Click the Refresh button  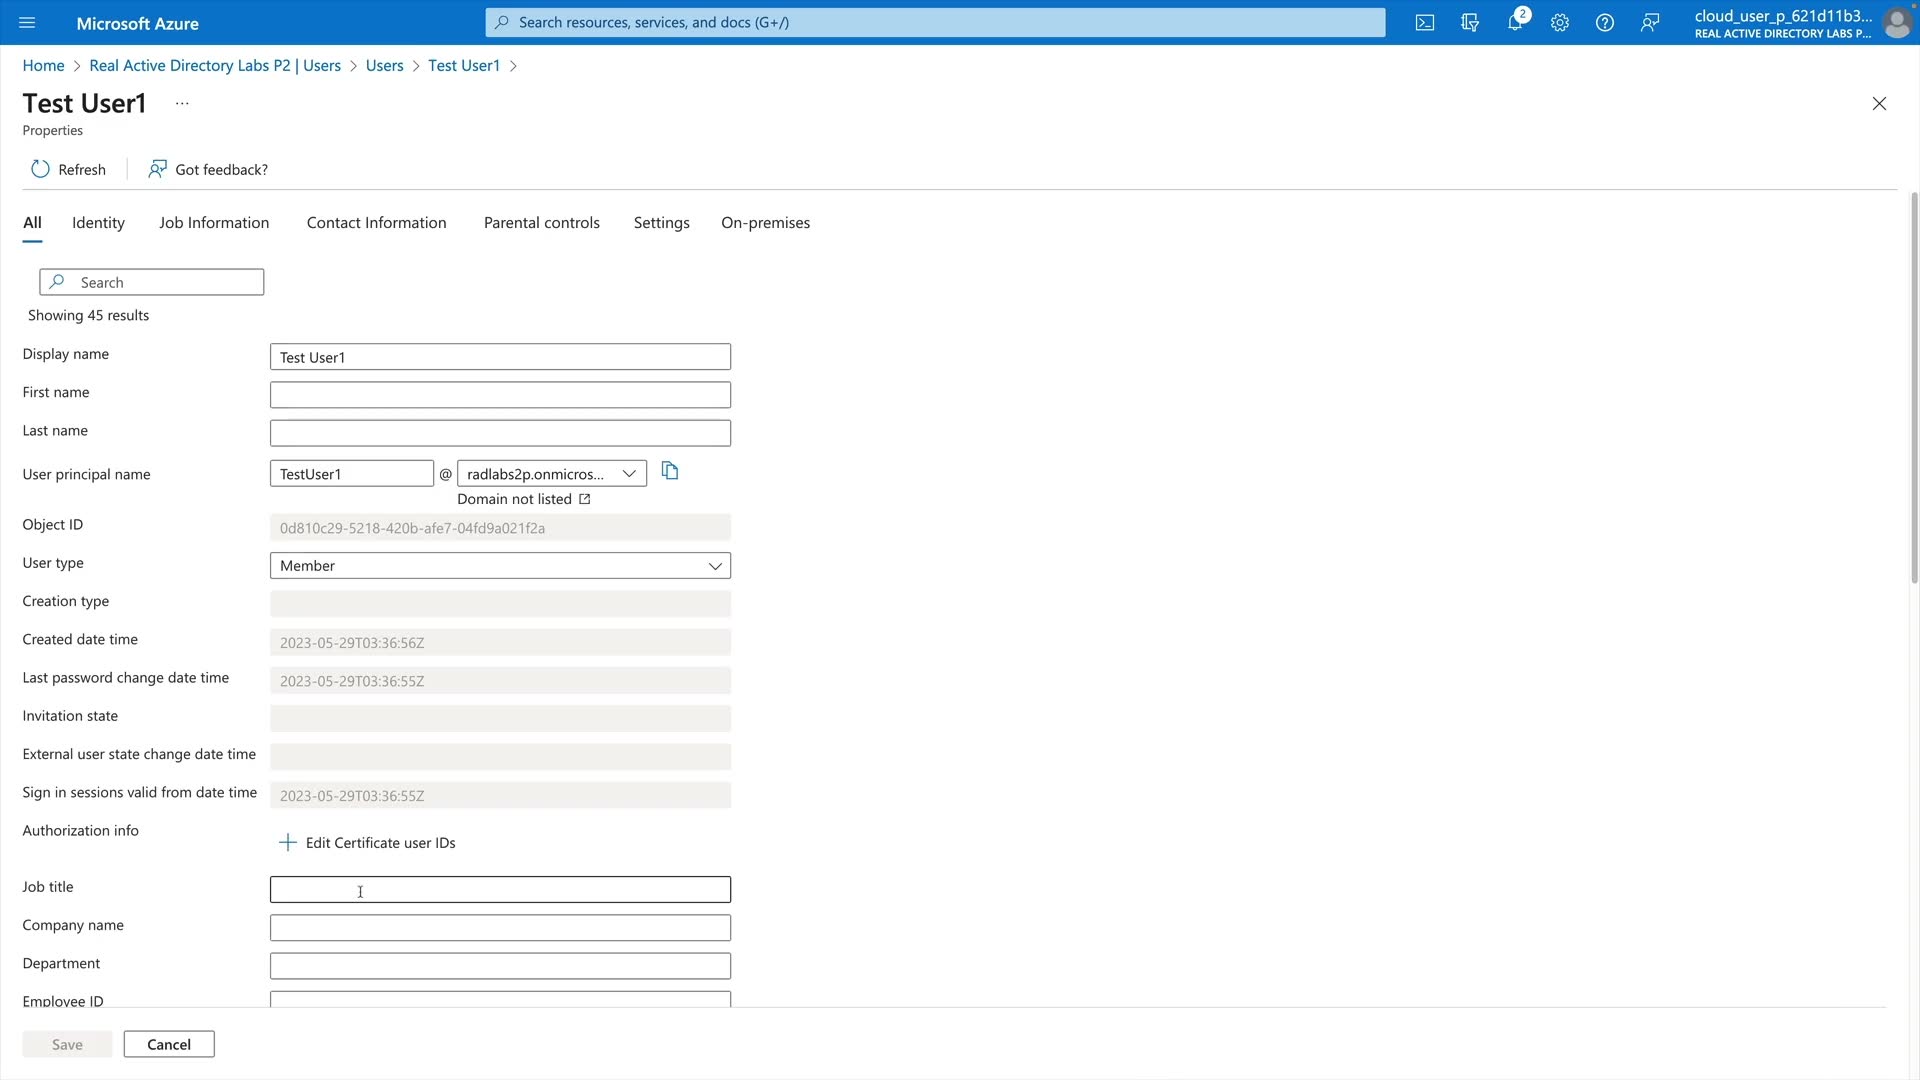click(68, 169)
